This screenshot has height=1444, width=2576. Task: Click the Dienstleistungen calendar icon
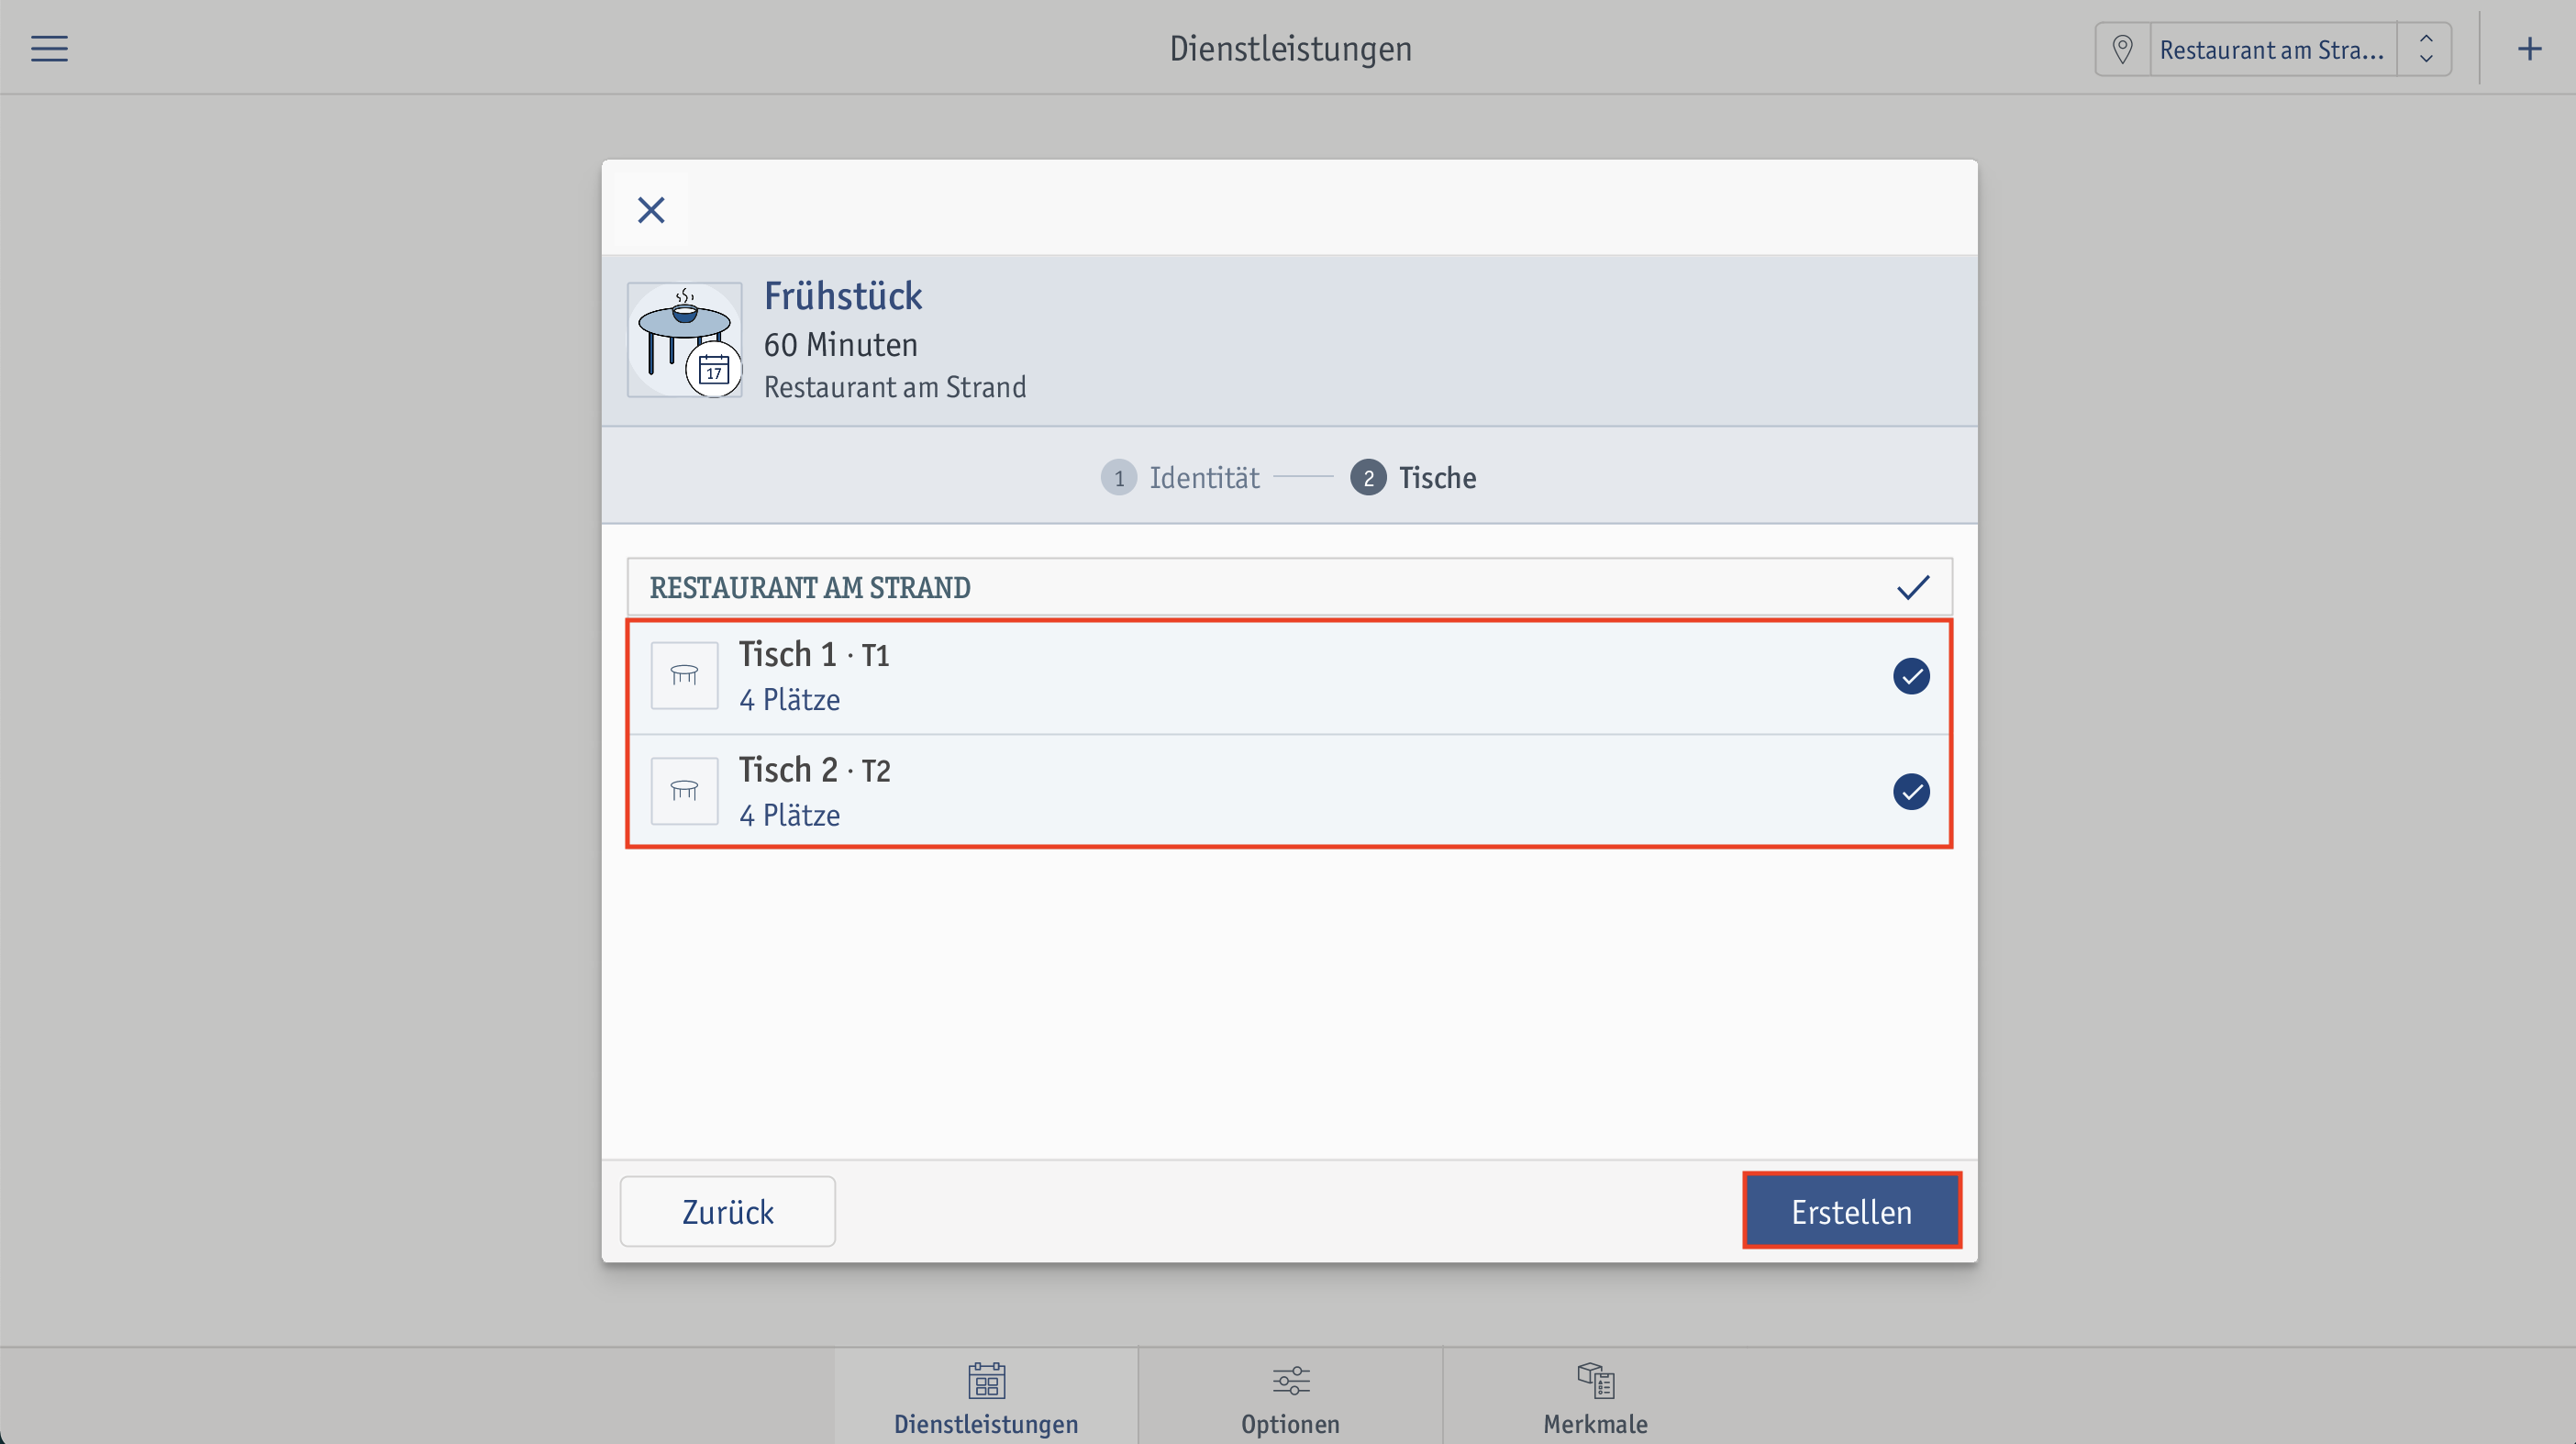click(986, 1381)
